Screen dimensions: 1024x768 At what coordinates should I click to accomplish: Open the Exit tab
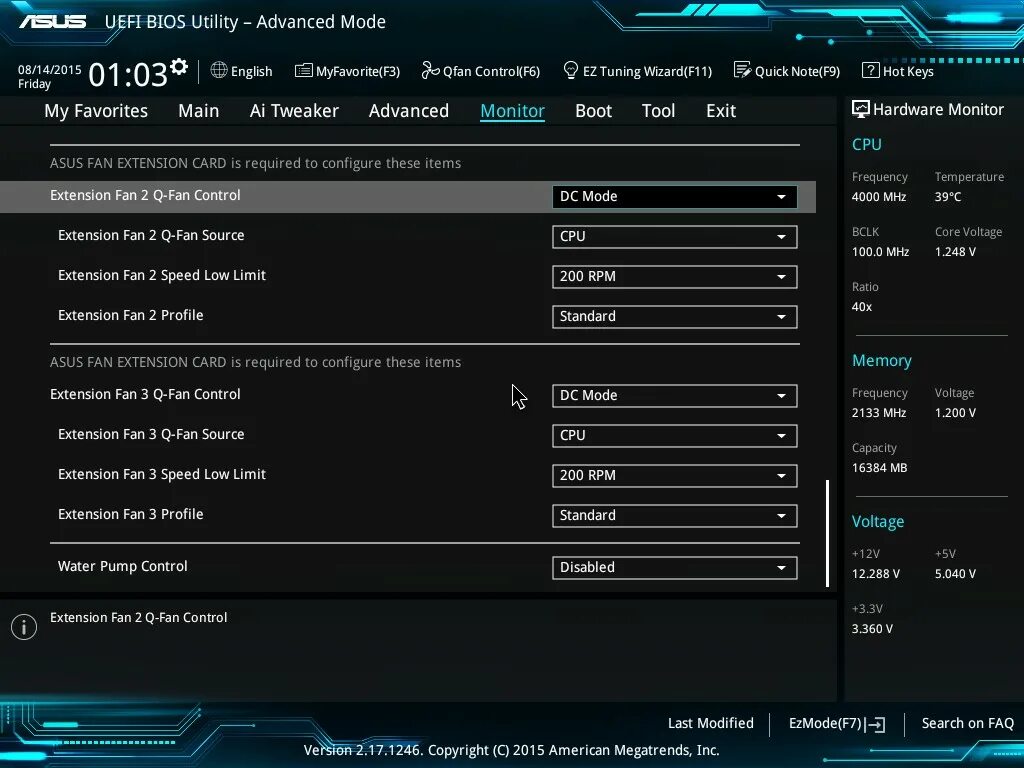point(721,111)
